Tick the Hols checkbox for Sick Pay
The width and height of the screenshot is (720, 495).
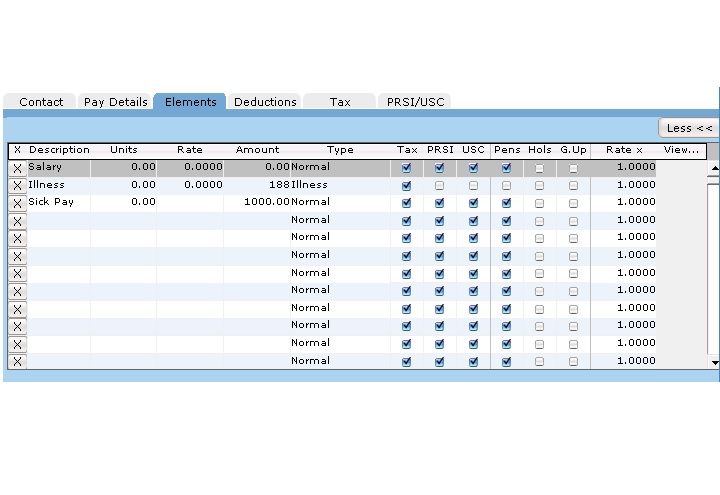click(539, 203)
